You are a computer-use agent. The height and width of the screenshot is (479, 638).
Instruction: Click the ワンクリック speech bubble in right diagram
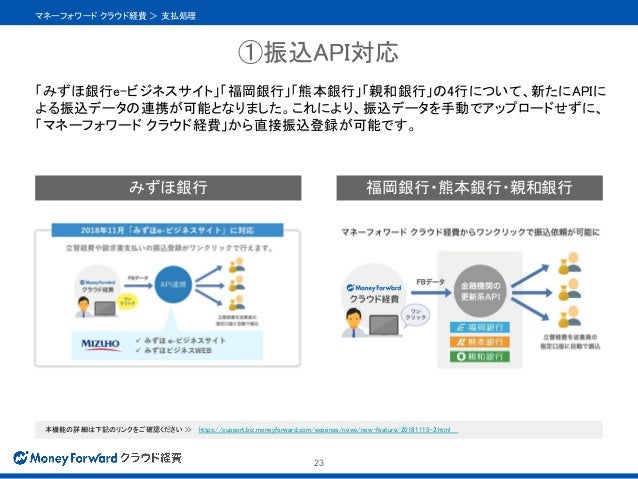(415, 315)
